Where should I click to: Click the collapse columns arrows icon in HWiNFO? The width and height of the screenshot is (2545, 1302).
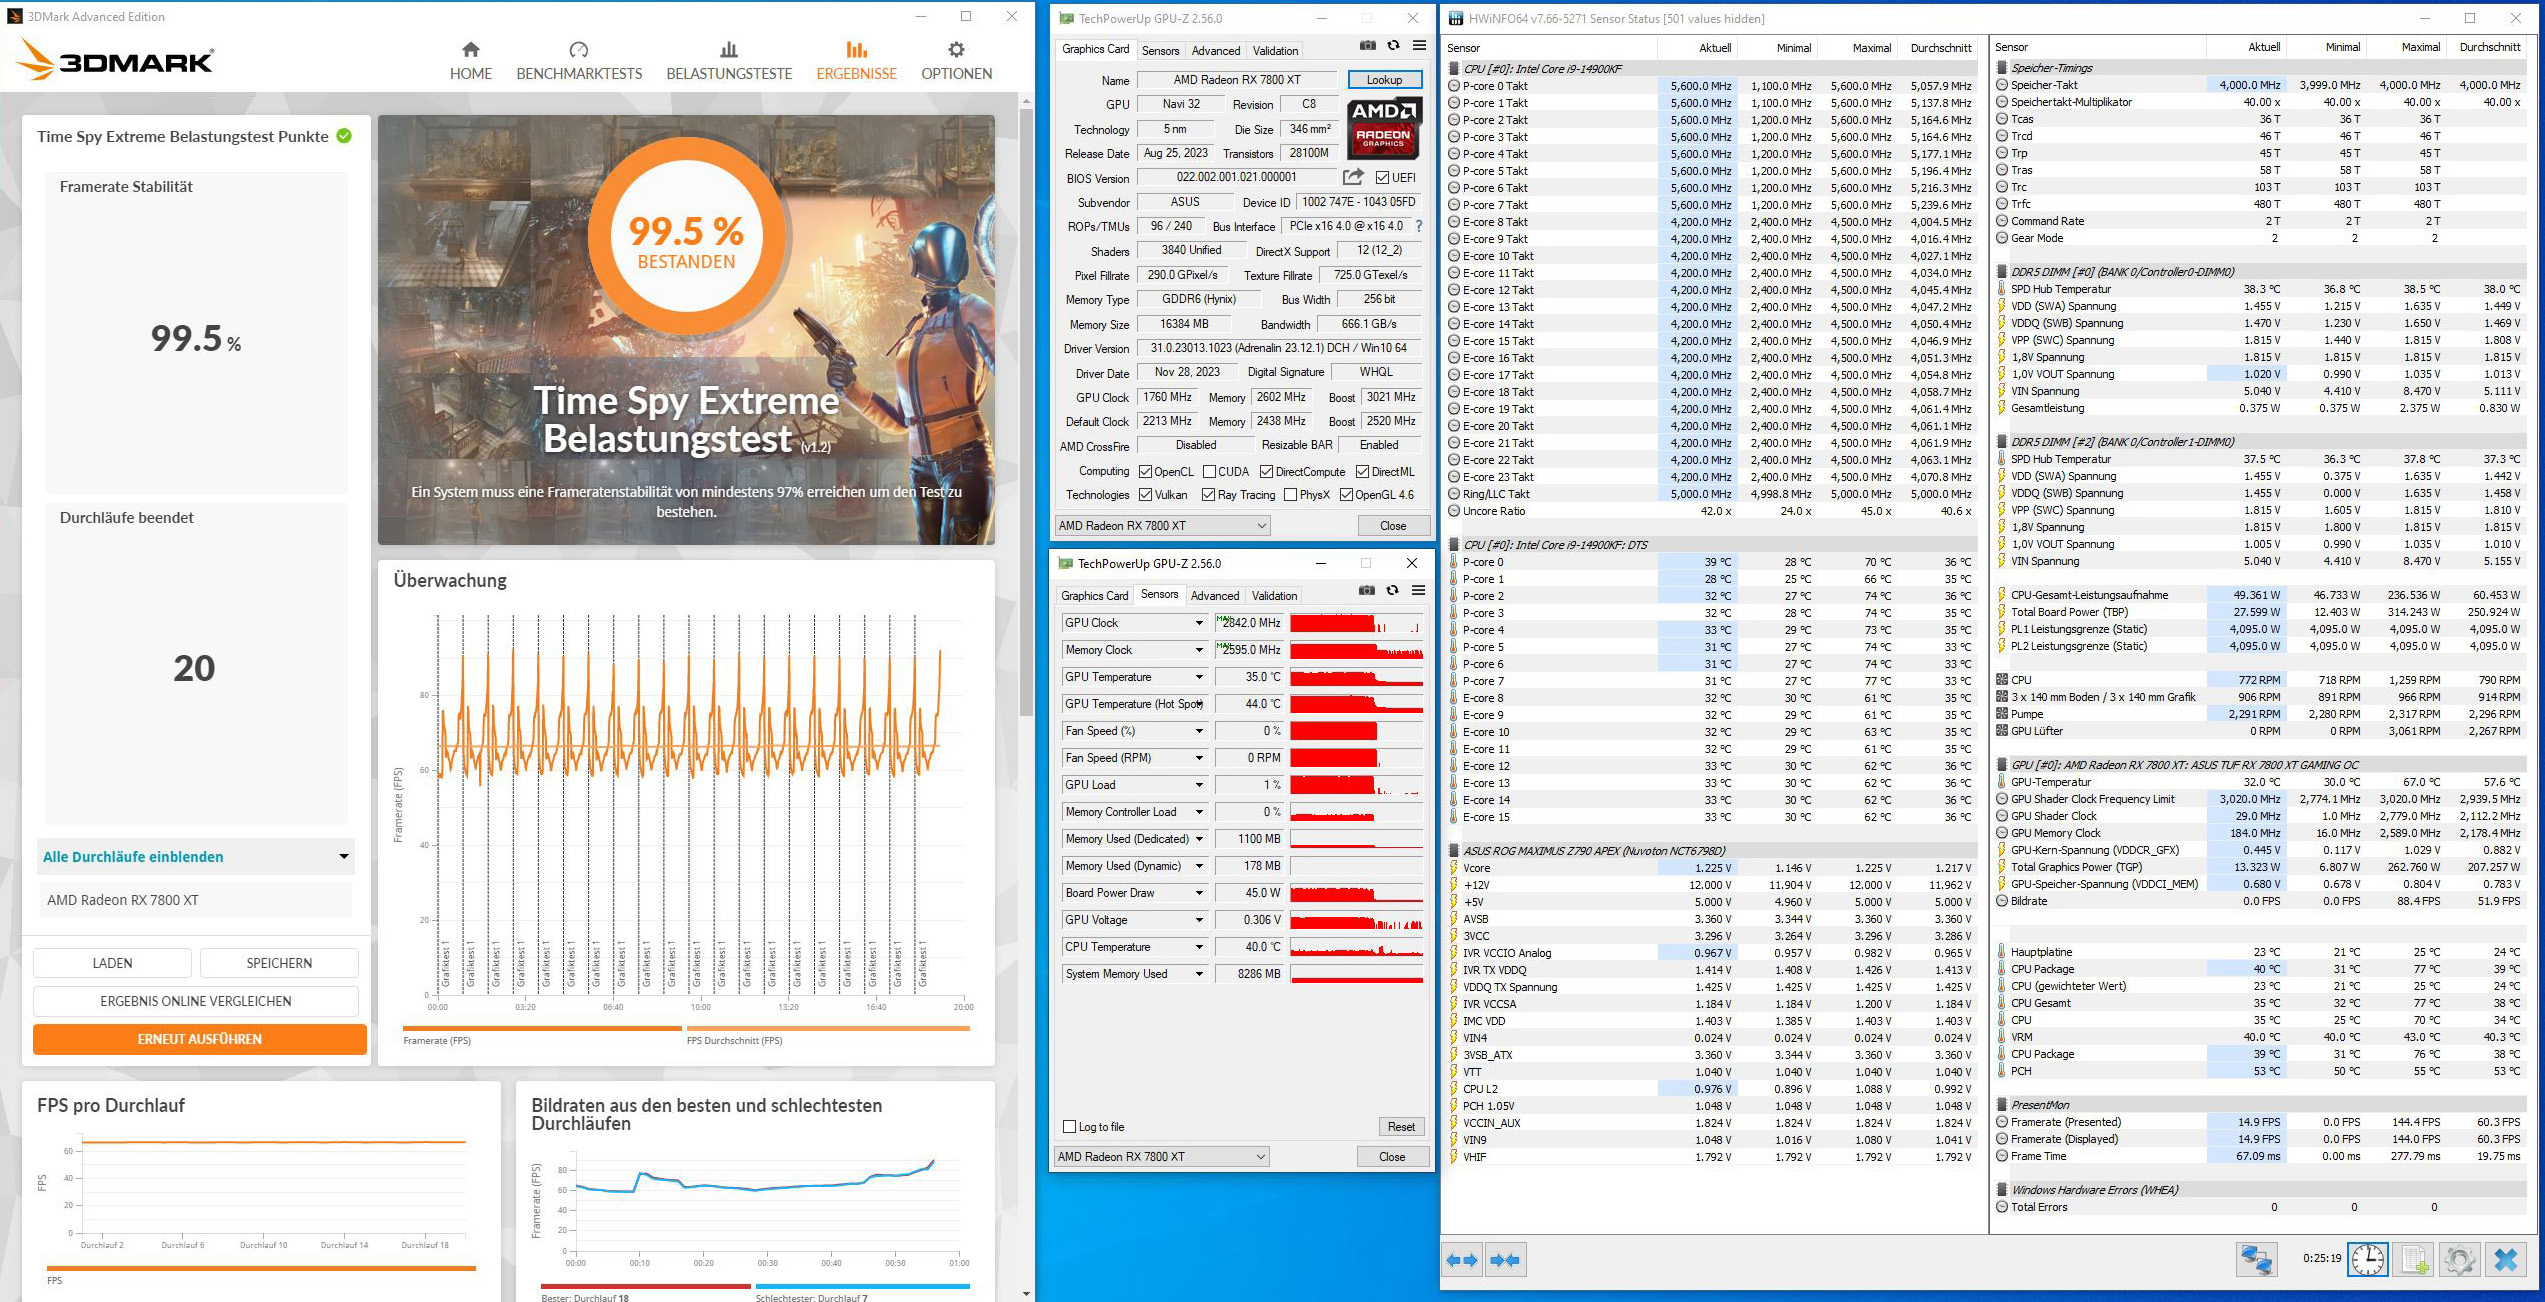1505,1260
